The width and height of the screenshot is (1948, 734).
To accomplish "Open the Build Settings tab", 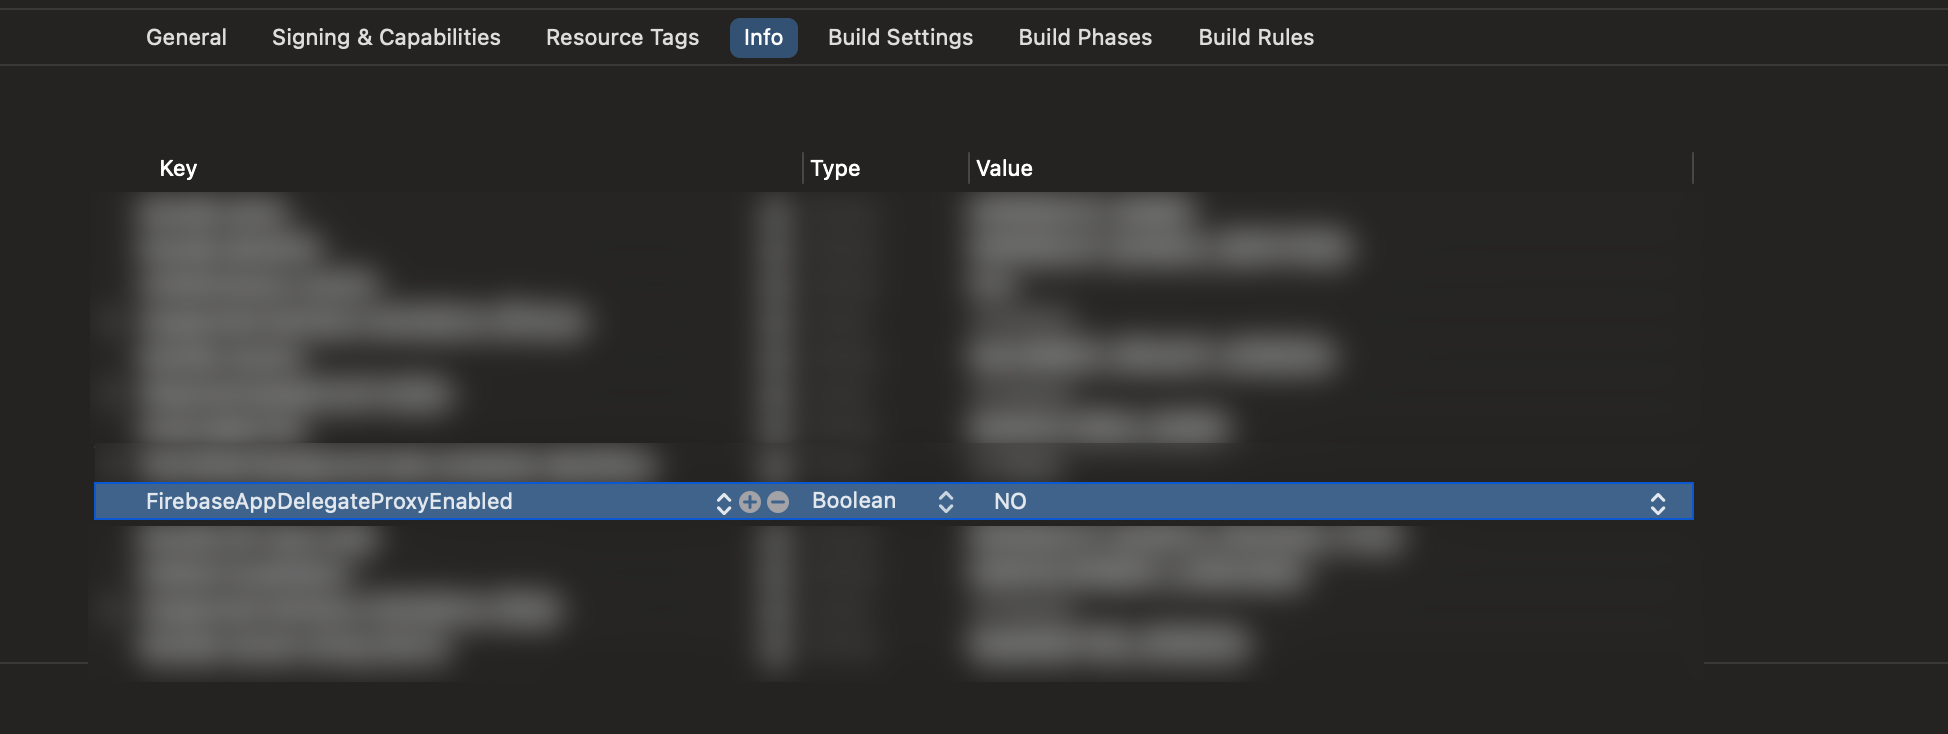I will [900, 38].
